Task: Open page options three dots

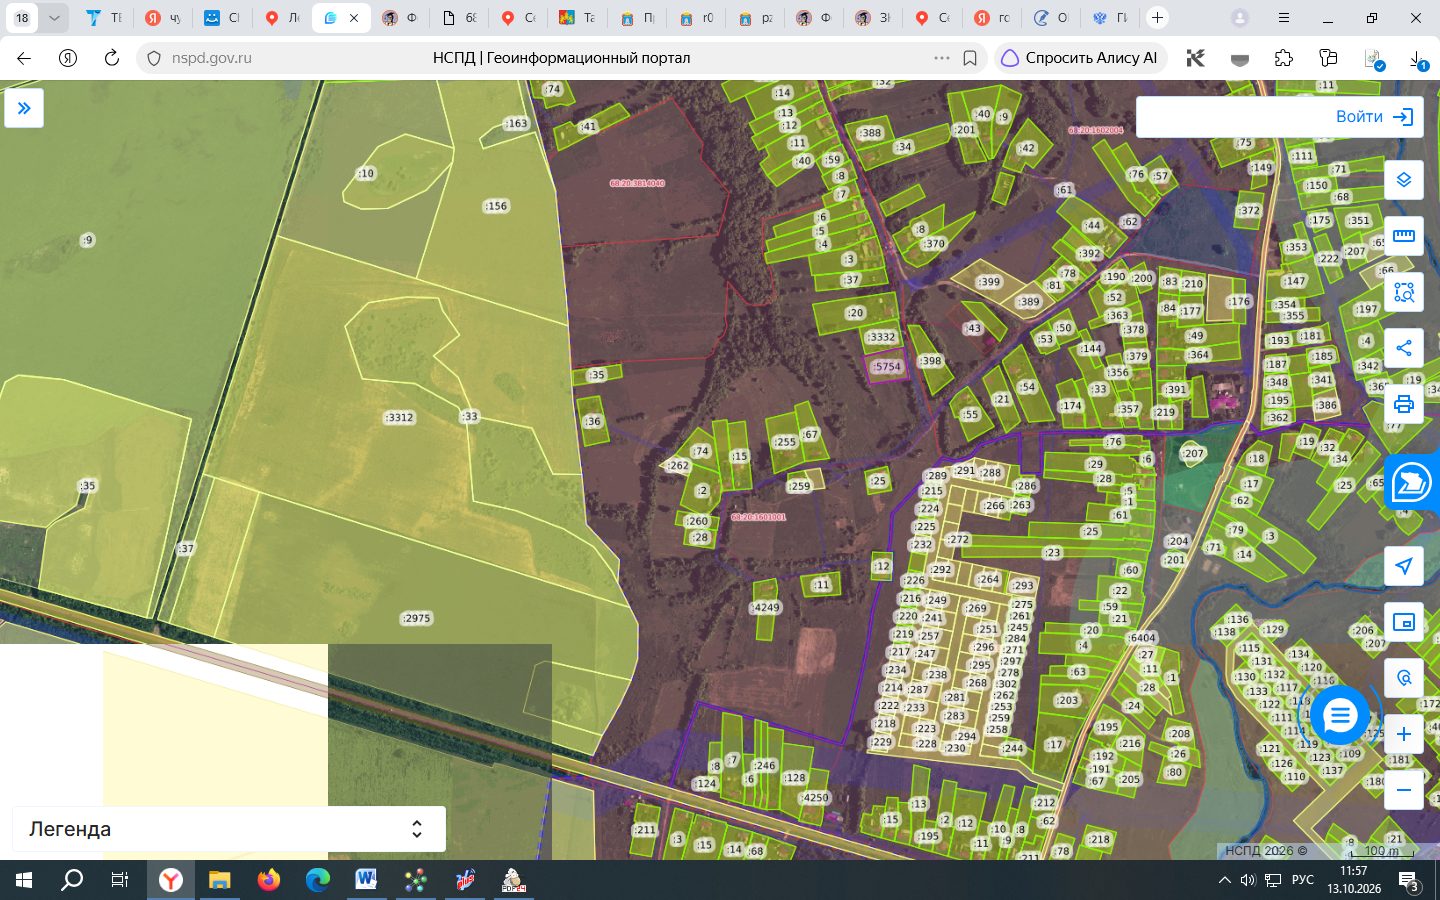Action: [x=941, y=58]
